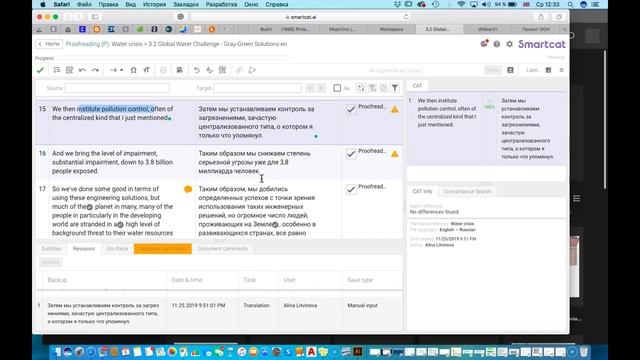
Task: Toggle the case-sensitive search checkbox
Action: coord(337,88)
